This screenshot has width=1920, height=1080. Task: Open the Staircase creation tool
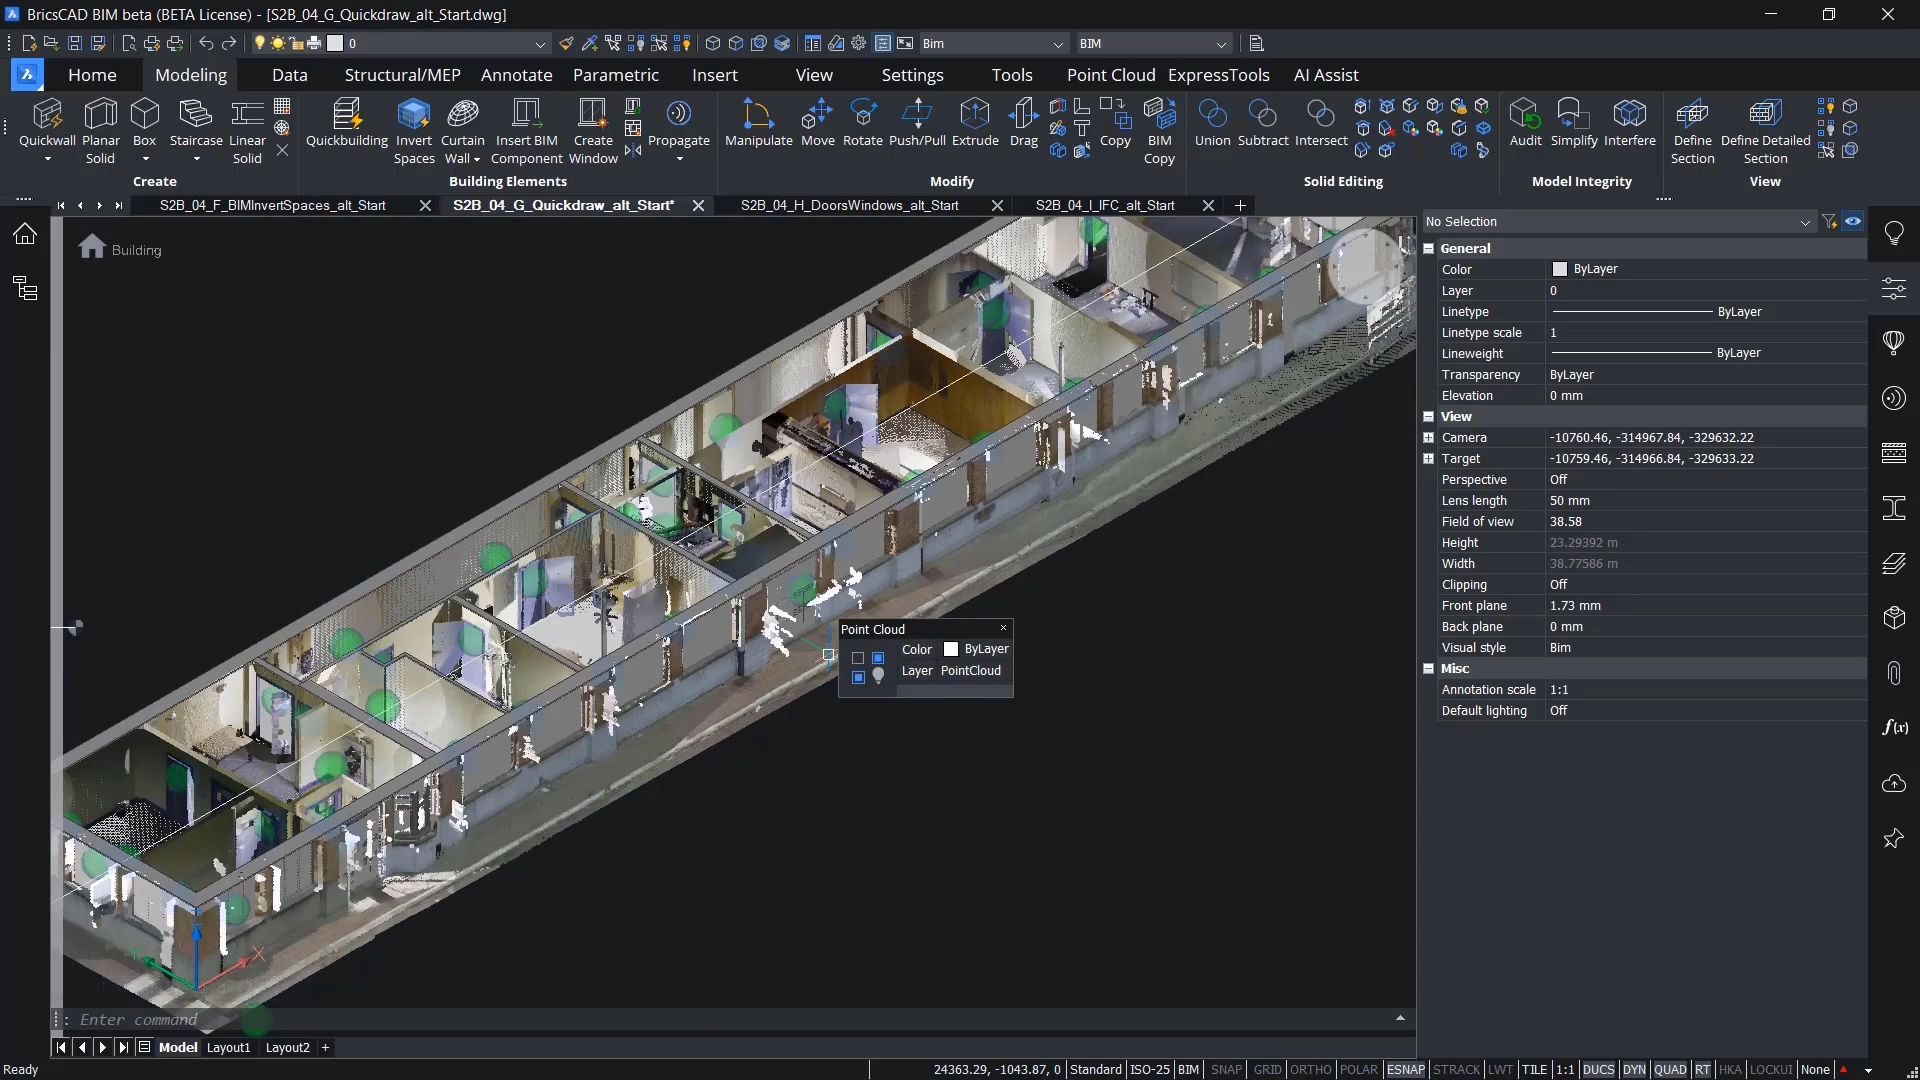(x=195, y=125)
